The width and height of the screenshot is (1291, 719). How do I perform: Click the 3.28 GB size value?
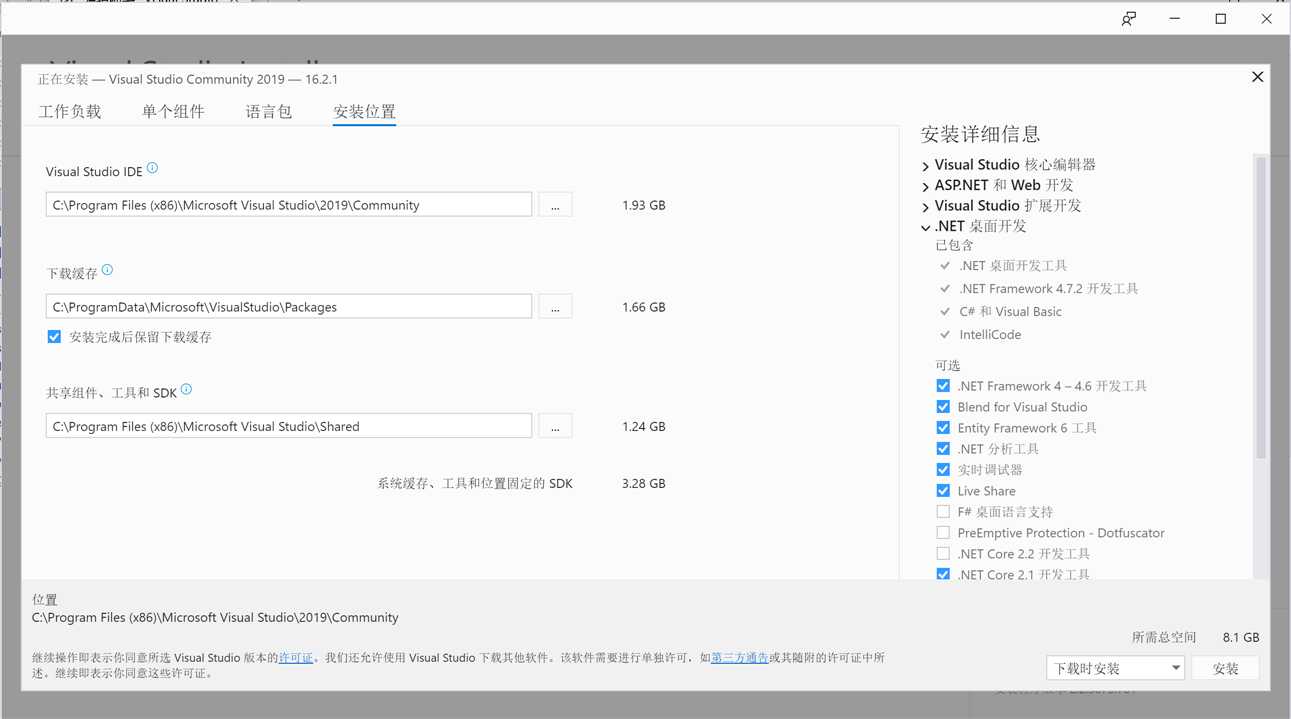click(644, 483)
